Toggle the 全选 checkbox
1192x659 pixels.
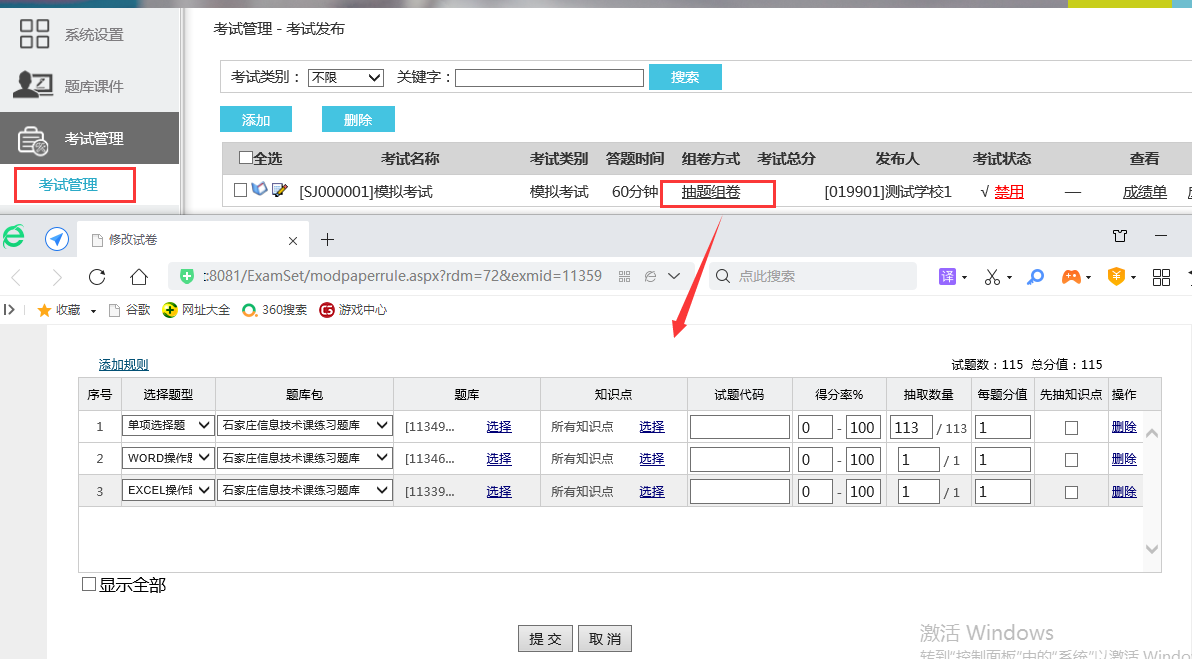(x=246, y=158)
